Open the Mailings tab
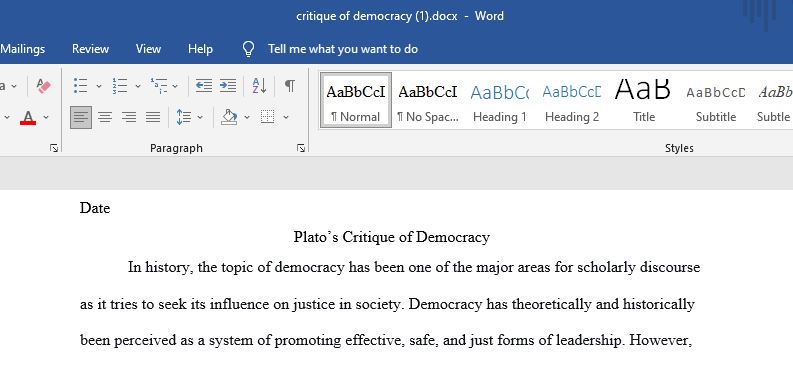This screenshot has width=793, height=365. pos(23,49)
